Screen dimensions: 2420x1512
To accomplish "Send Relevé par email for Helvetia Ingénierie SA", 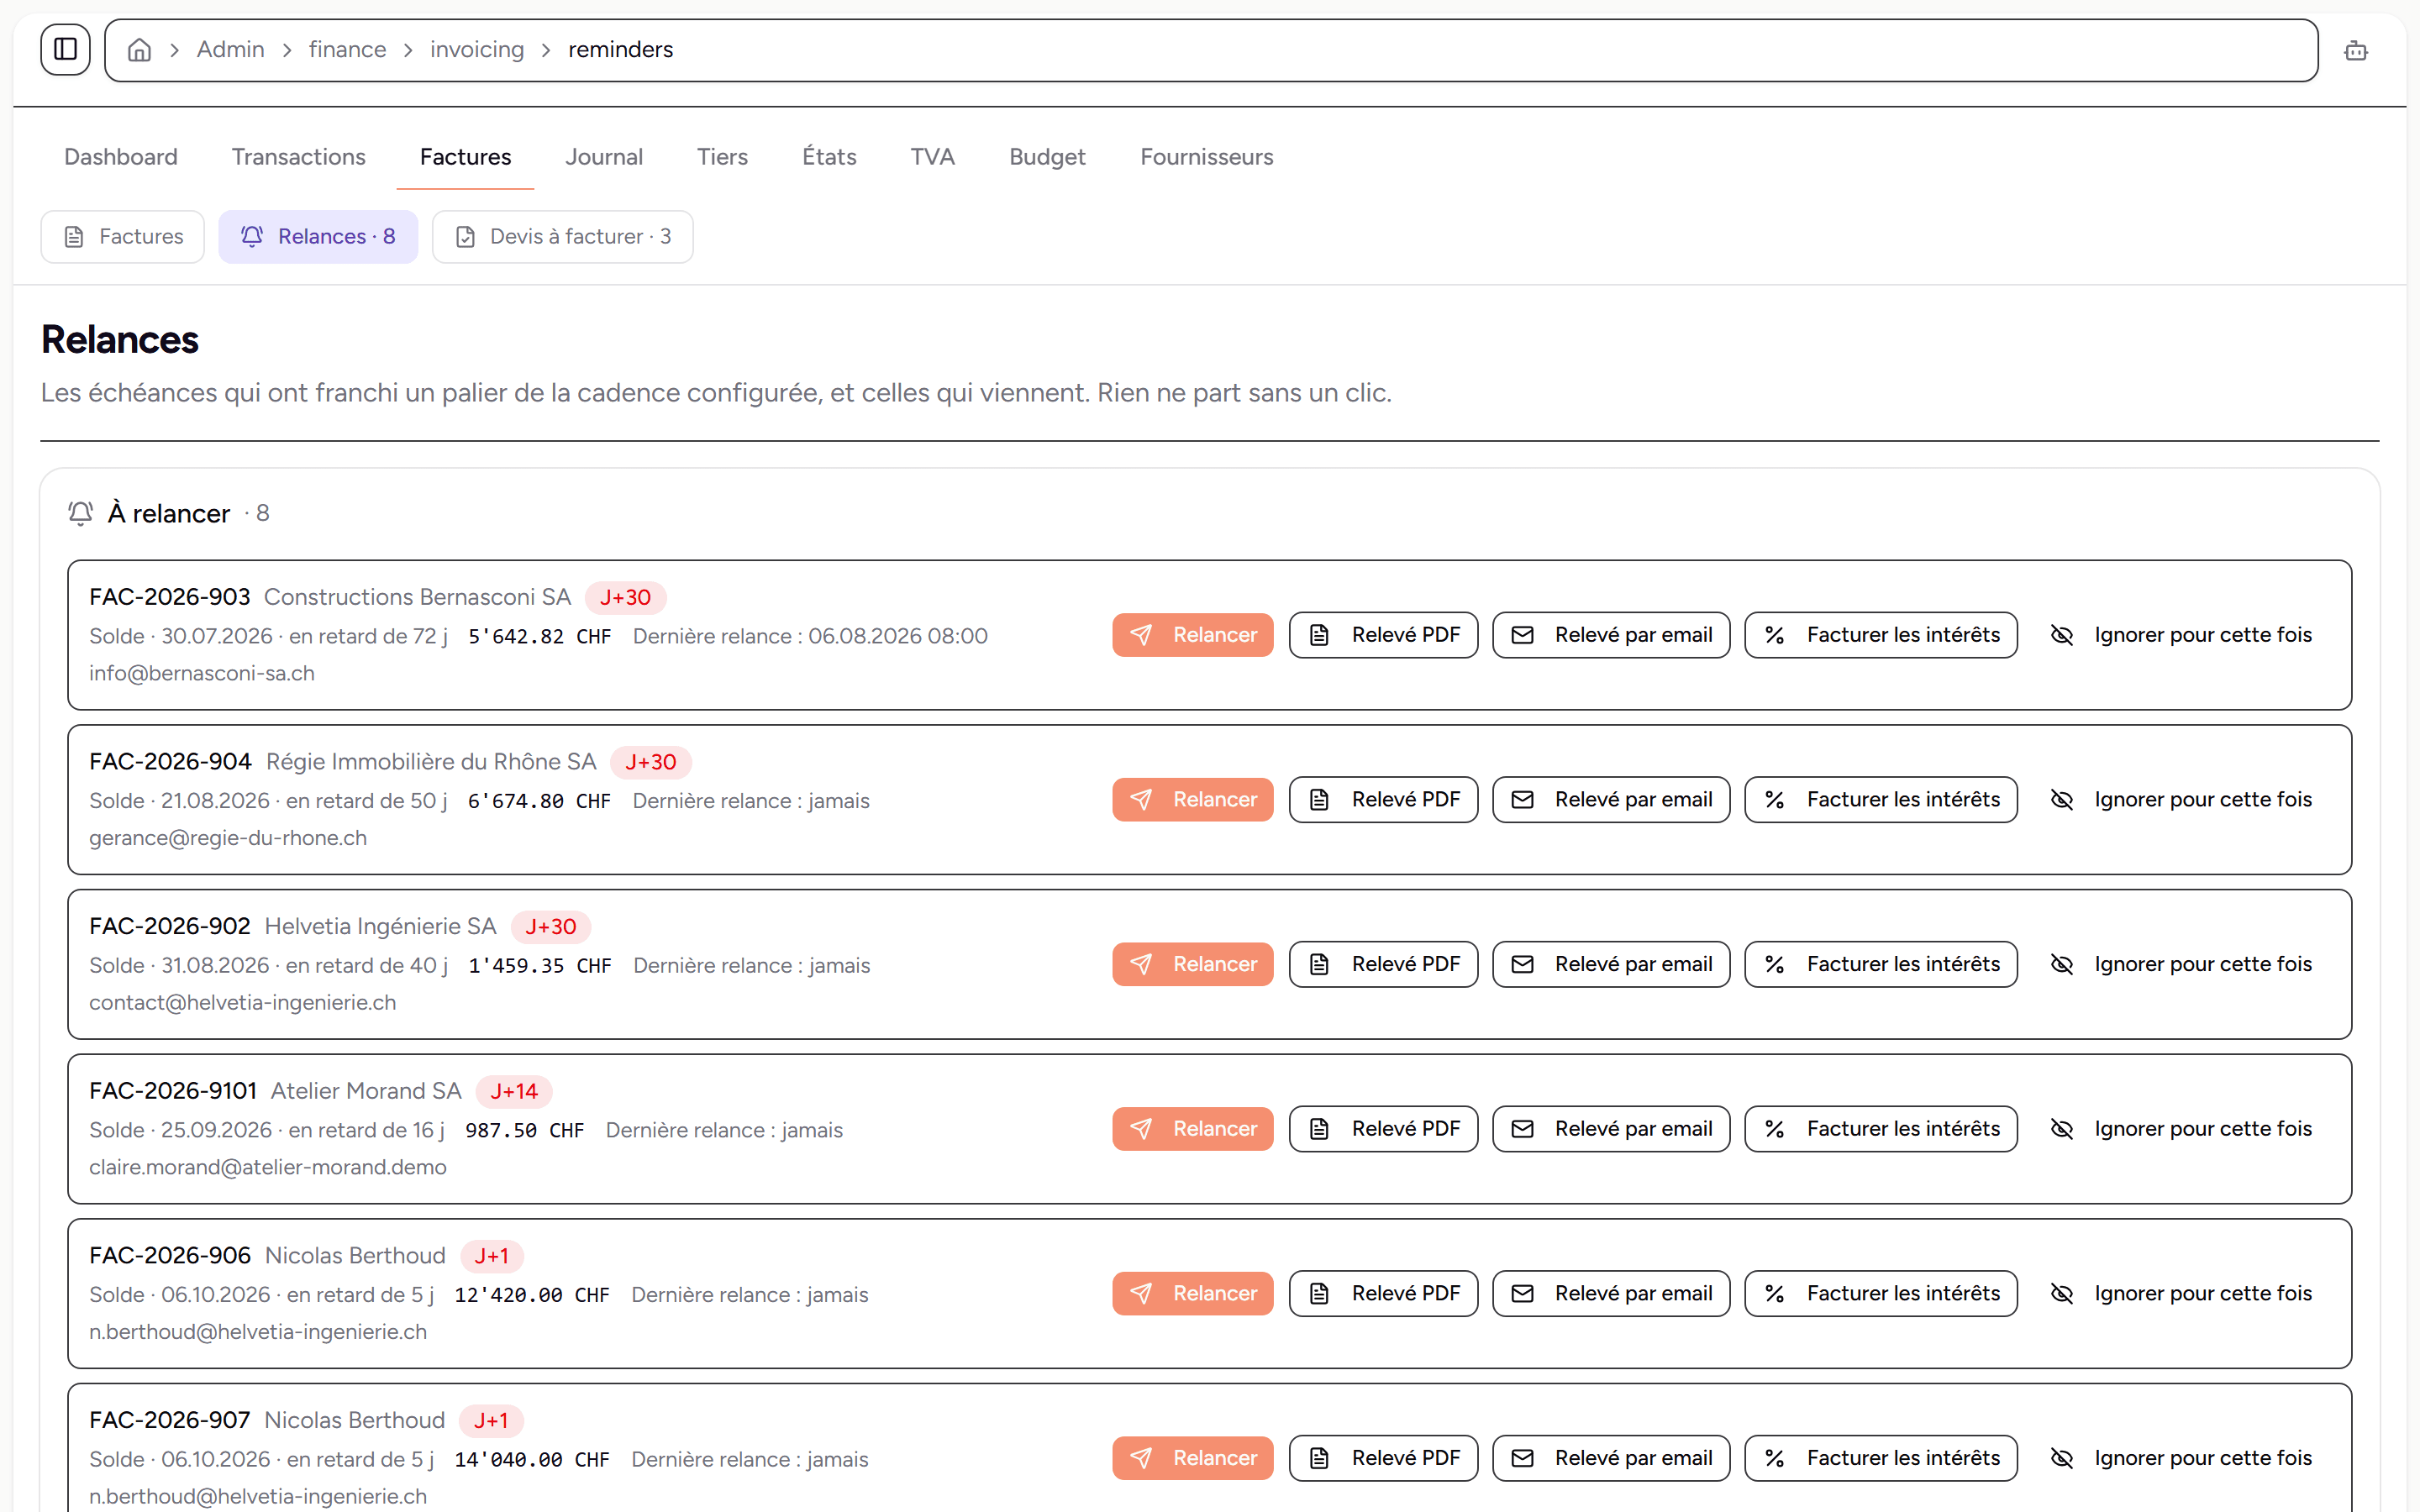I will click(1611, 964).
